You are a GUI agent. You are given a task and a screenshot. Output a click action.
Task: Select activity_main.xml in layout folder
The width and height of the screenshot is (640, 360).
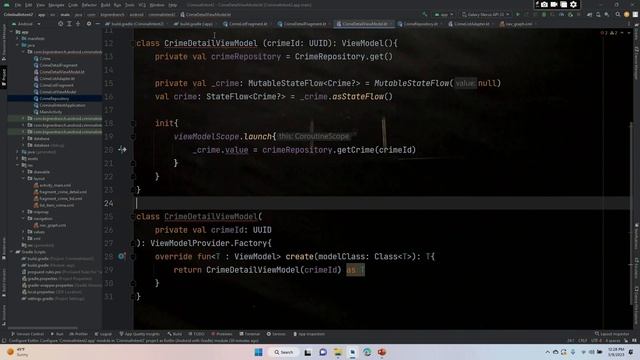52,185
